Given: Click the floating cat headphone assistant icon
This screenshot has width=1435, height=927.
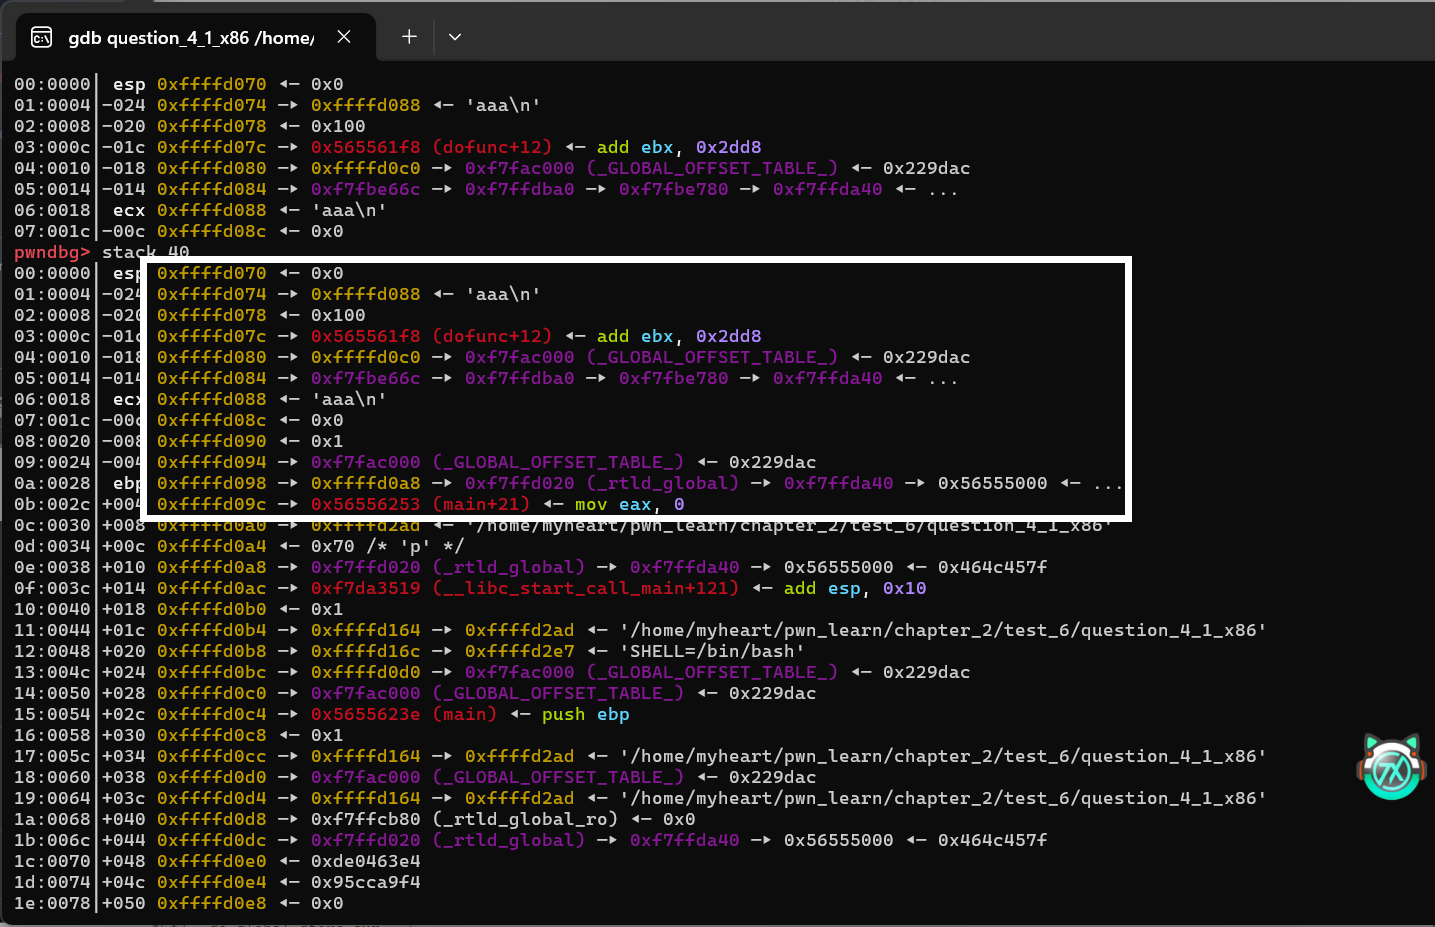Looking at the screenshot, I should pyautogui.click(x=1391, y=767).
